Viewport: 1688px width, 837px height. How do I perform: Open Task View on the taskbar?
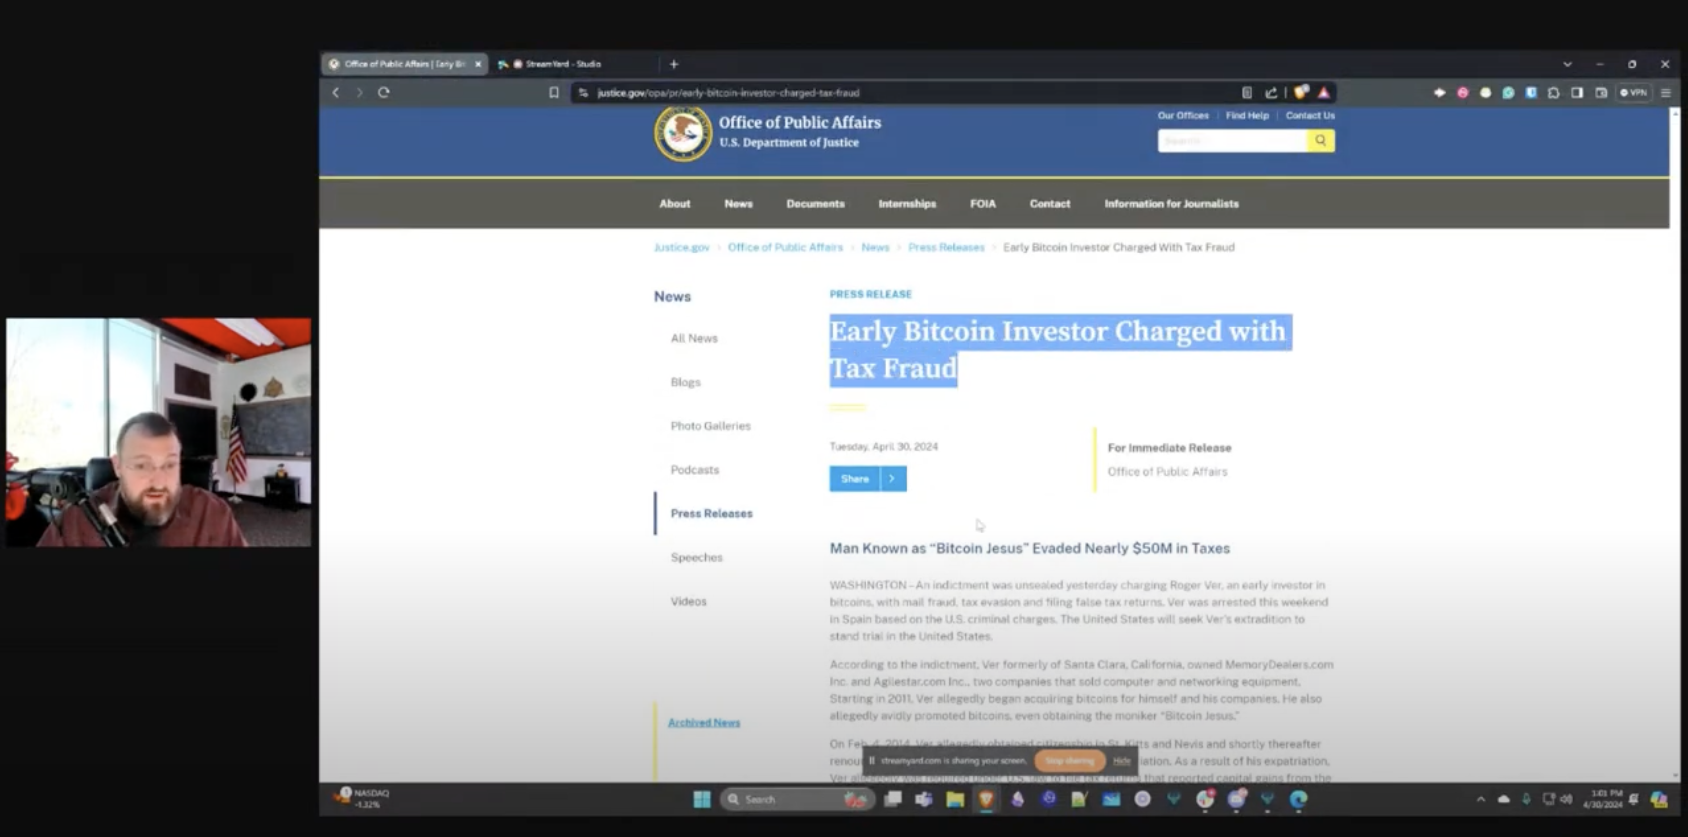coord(893,799)
